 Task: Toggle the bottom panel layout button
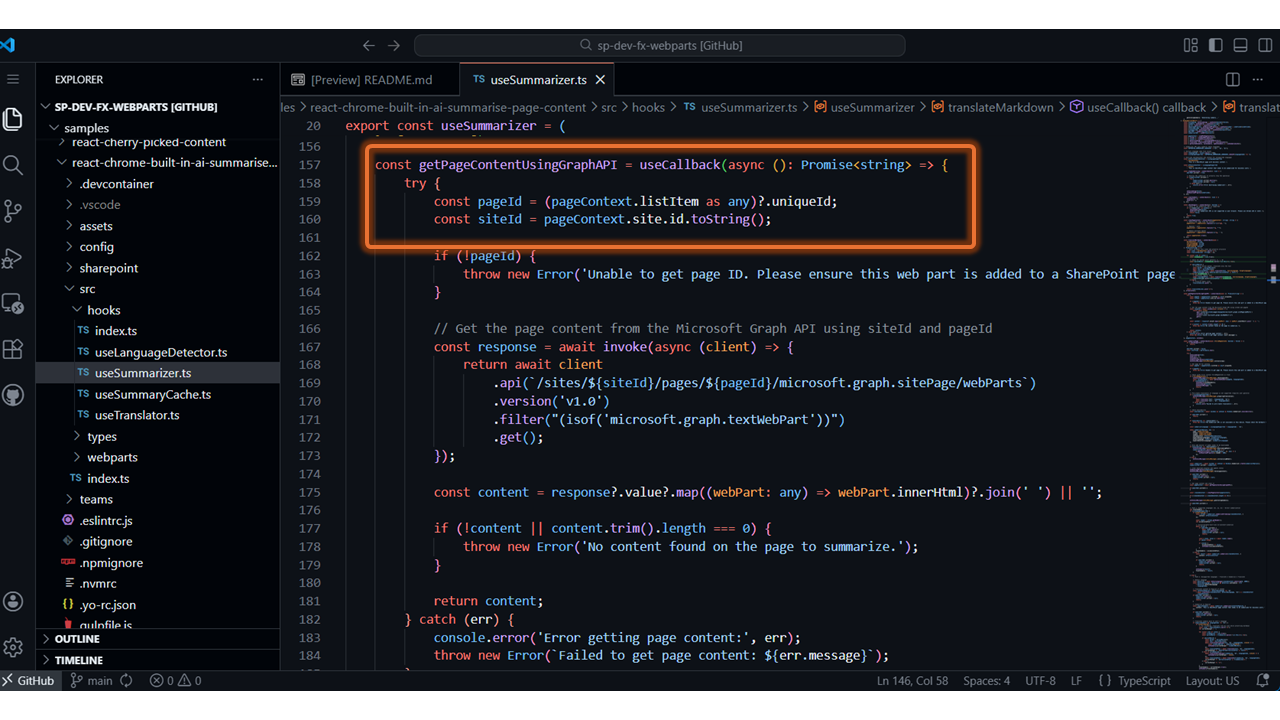coord(1240,45)
